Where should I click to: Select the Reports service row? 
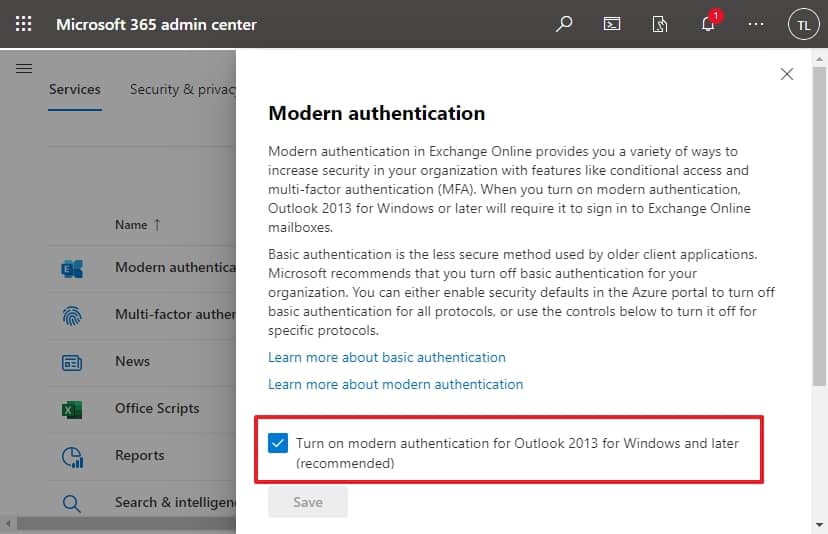[x=142, y=457]
